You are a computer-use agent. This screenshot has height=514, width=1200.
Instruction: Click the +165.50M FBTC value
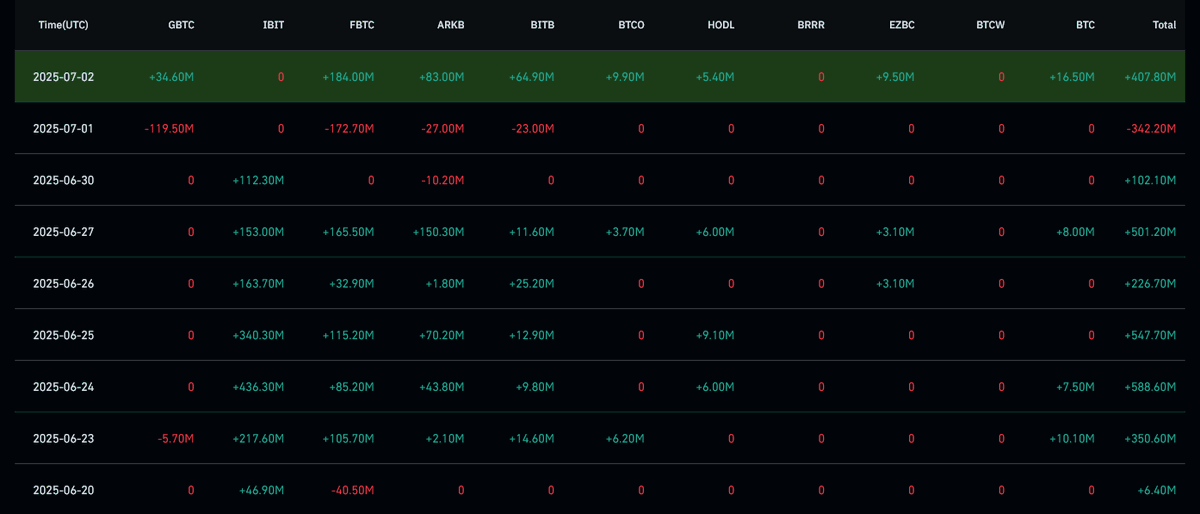coord(348,232)
